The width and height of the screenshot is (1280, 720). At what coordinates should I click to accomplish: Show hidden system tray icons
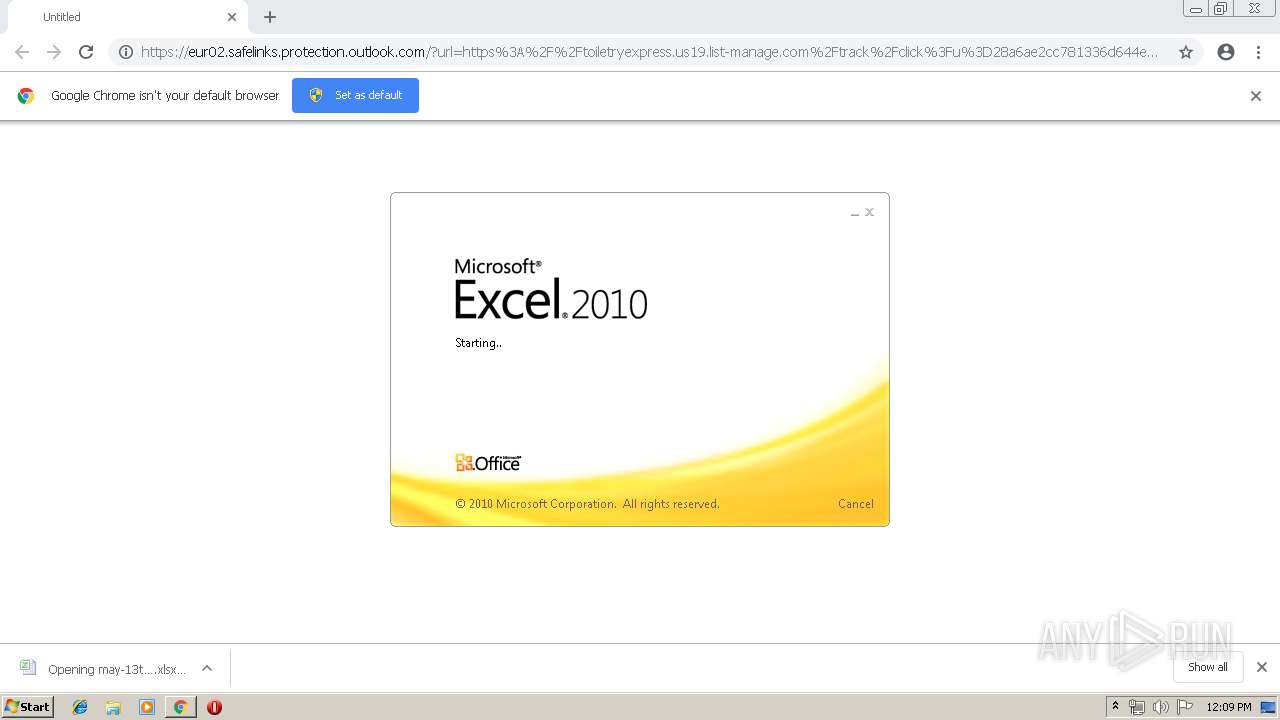(x=1115, y=707)
